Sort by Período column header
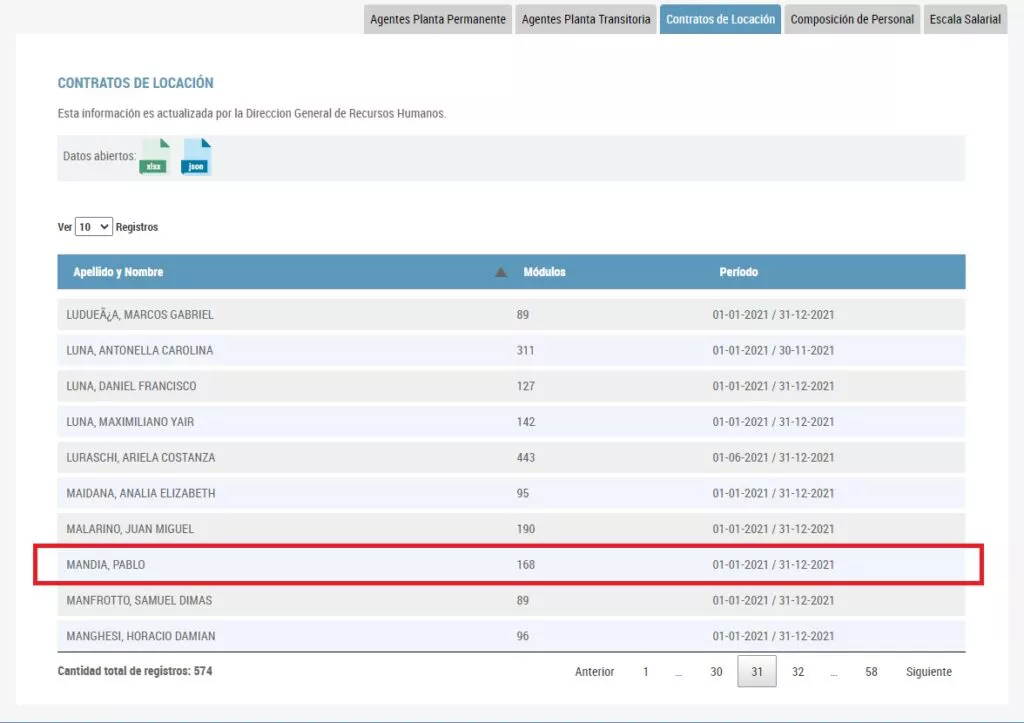 click(x=738, y=272)
